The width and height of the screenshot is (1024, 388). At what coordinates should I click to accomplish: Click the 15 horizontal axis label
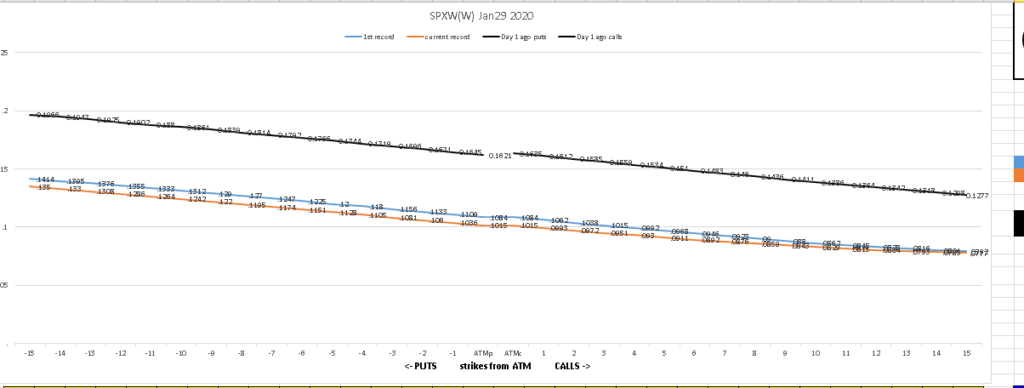coord(967,353)
